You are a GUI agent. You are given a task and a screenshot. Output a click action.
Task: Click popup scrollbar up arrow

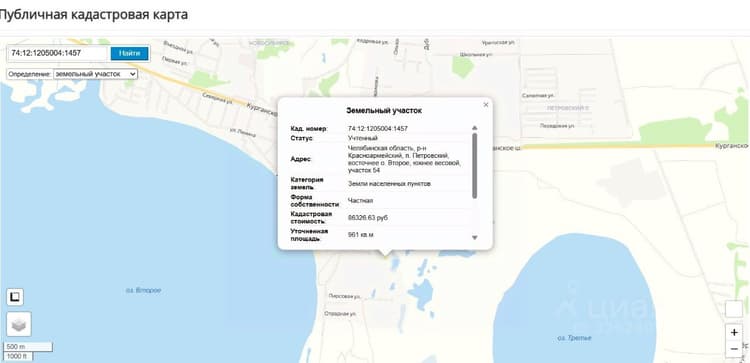pos(474,128)
